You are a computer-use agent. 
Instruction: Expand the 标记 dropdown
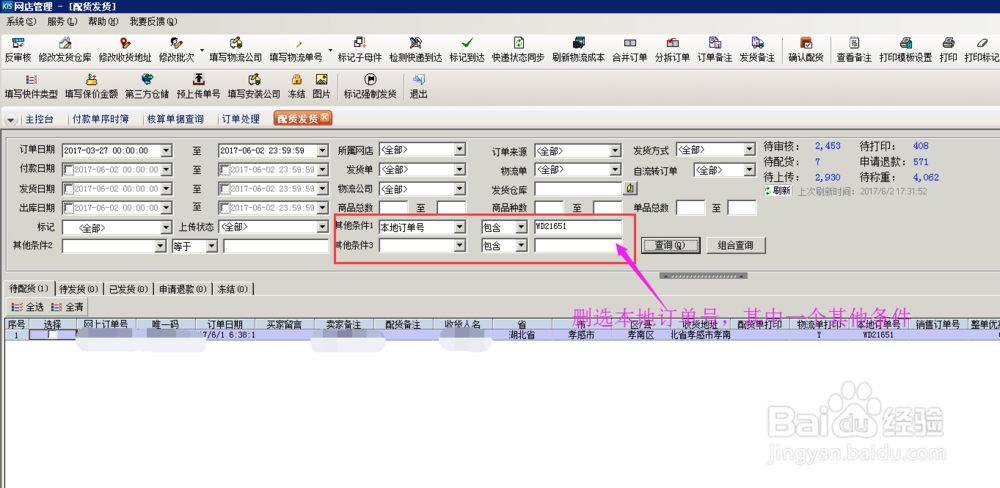(x=166, y=228)
